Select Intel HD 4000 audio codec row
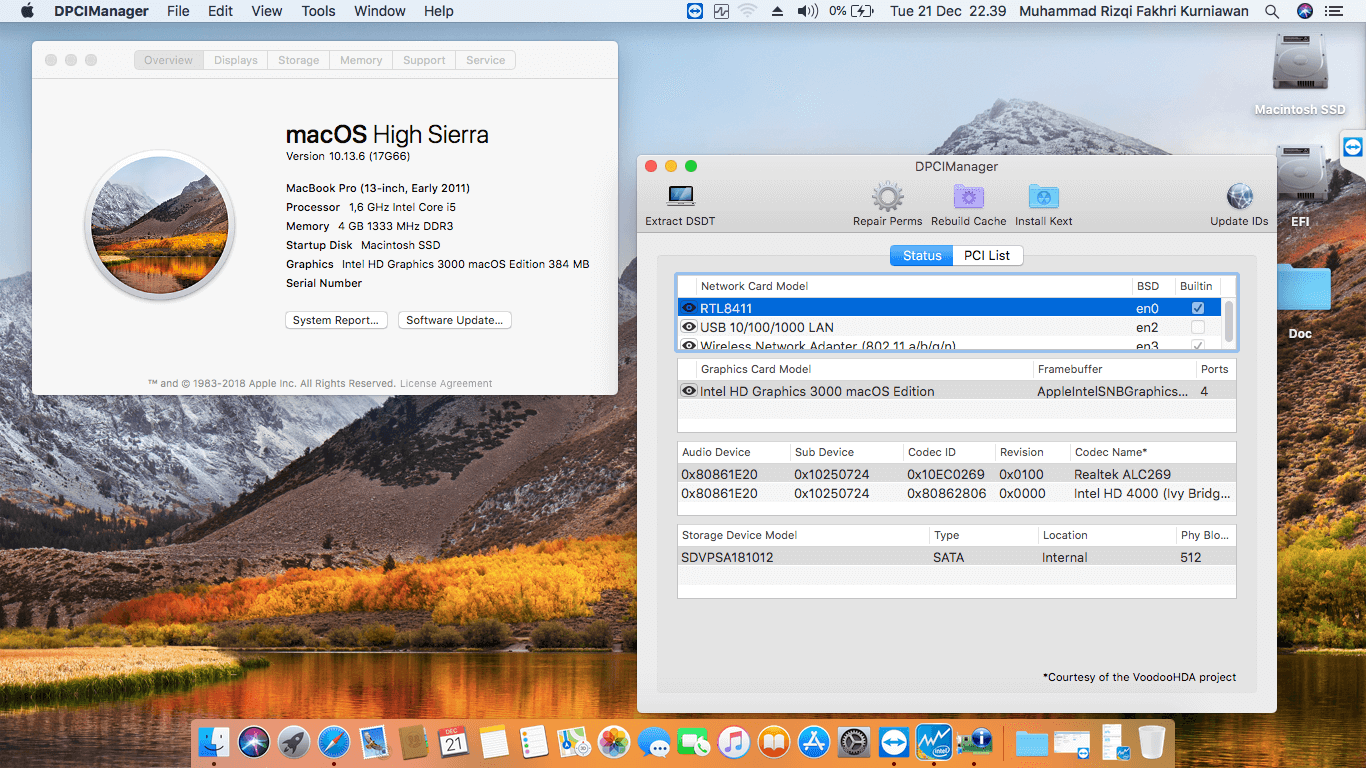 click(957, 493)
